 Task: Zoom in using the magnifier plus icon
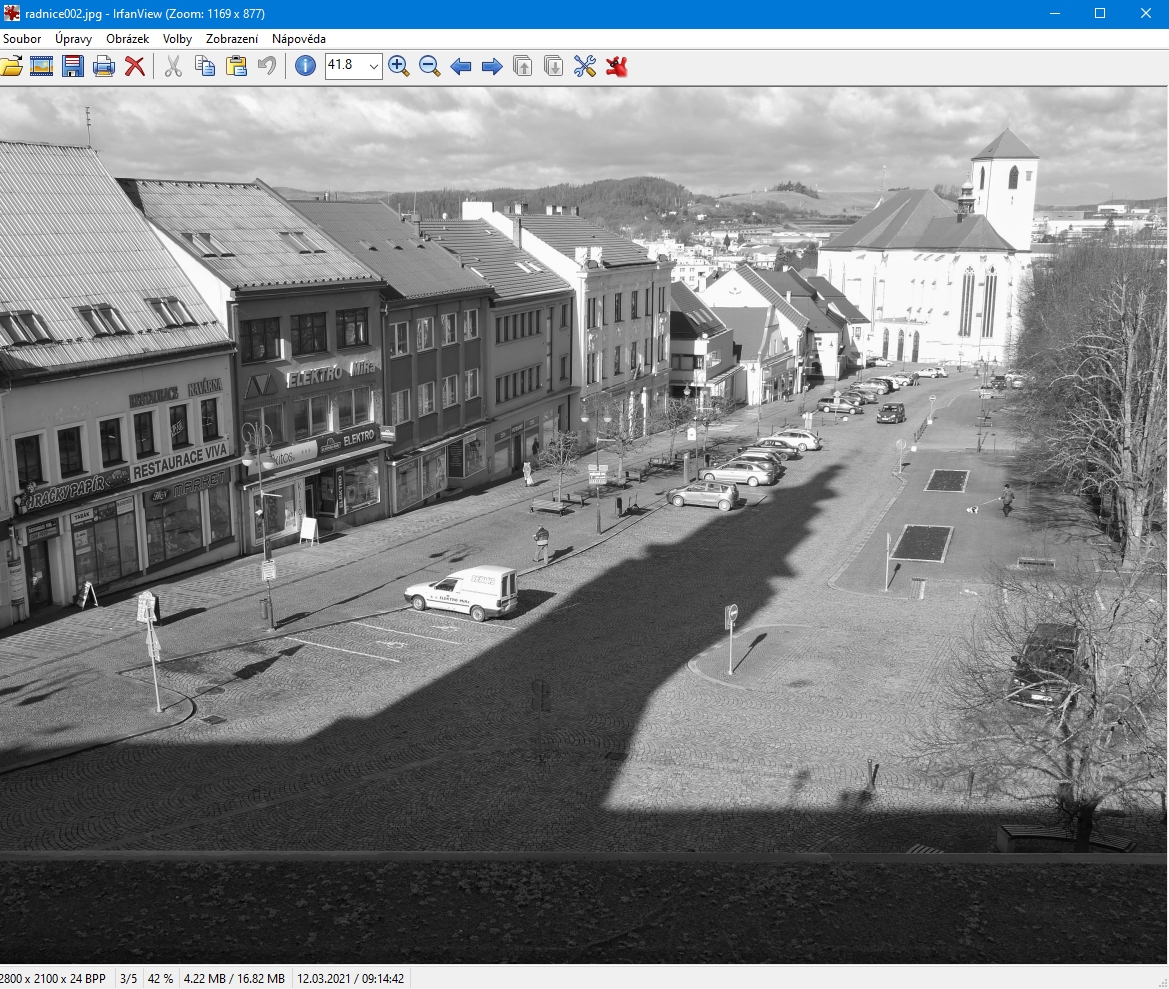(398, 67)
